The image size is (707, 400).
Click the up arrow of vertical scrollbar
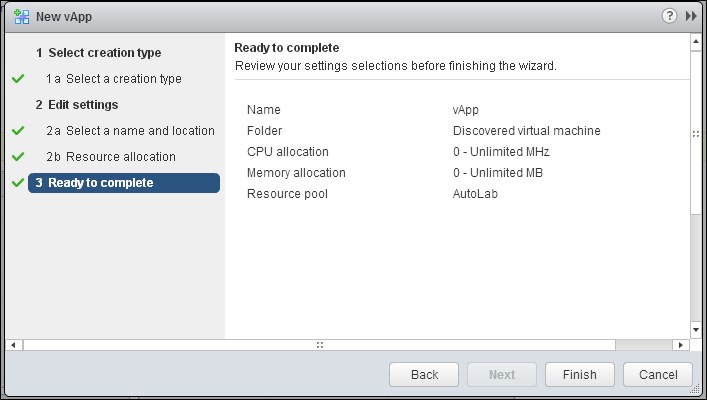(696, 42)
